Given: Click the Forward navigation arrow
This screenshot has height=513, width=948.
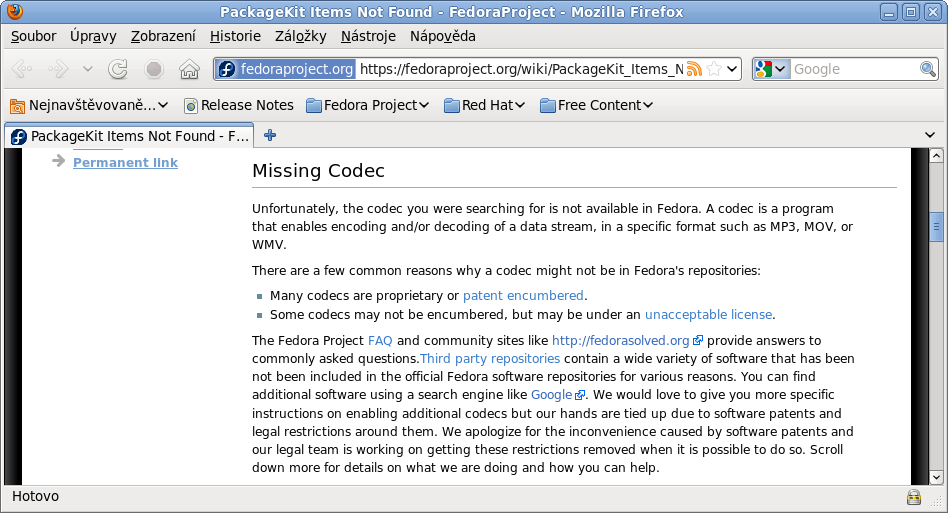Looking at the screenshot, I should point(58,69).
